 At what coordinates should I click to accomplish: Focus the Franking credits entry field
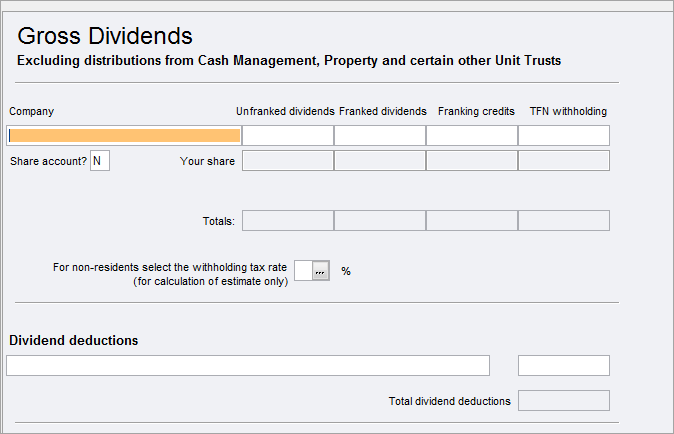tap(472, 136)
